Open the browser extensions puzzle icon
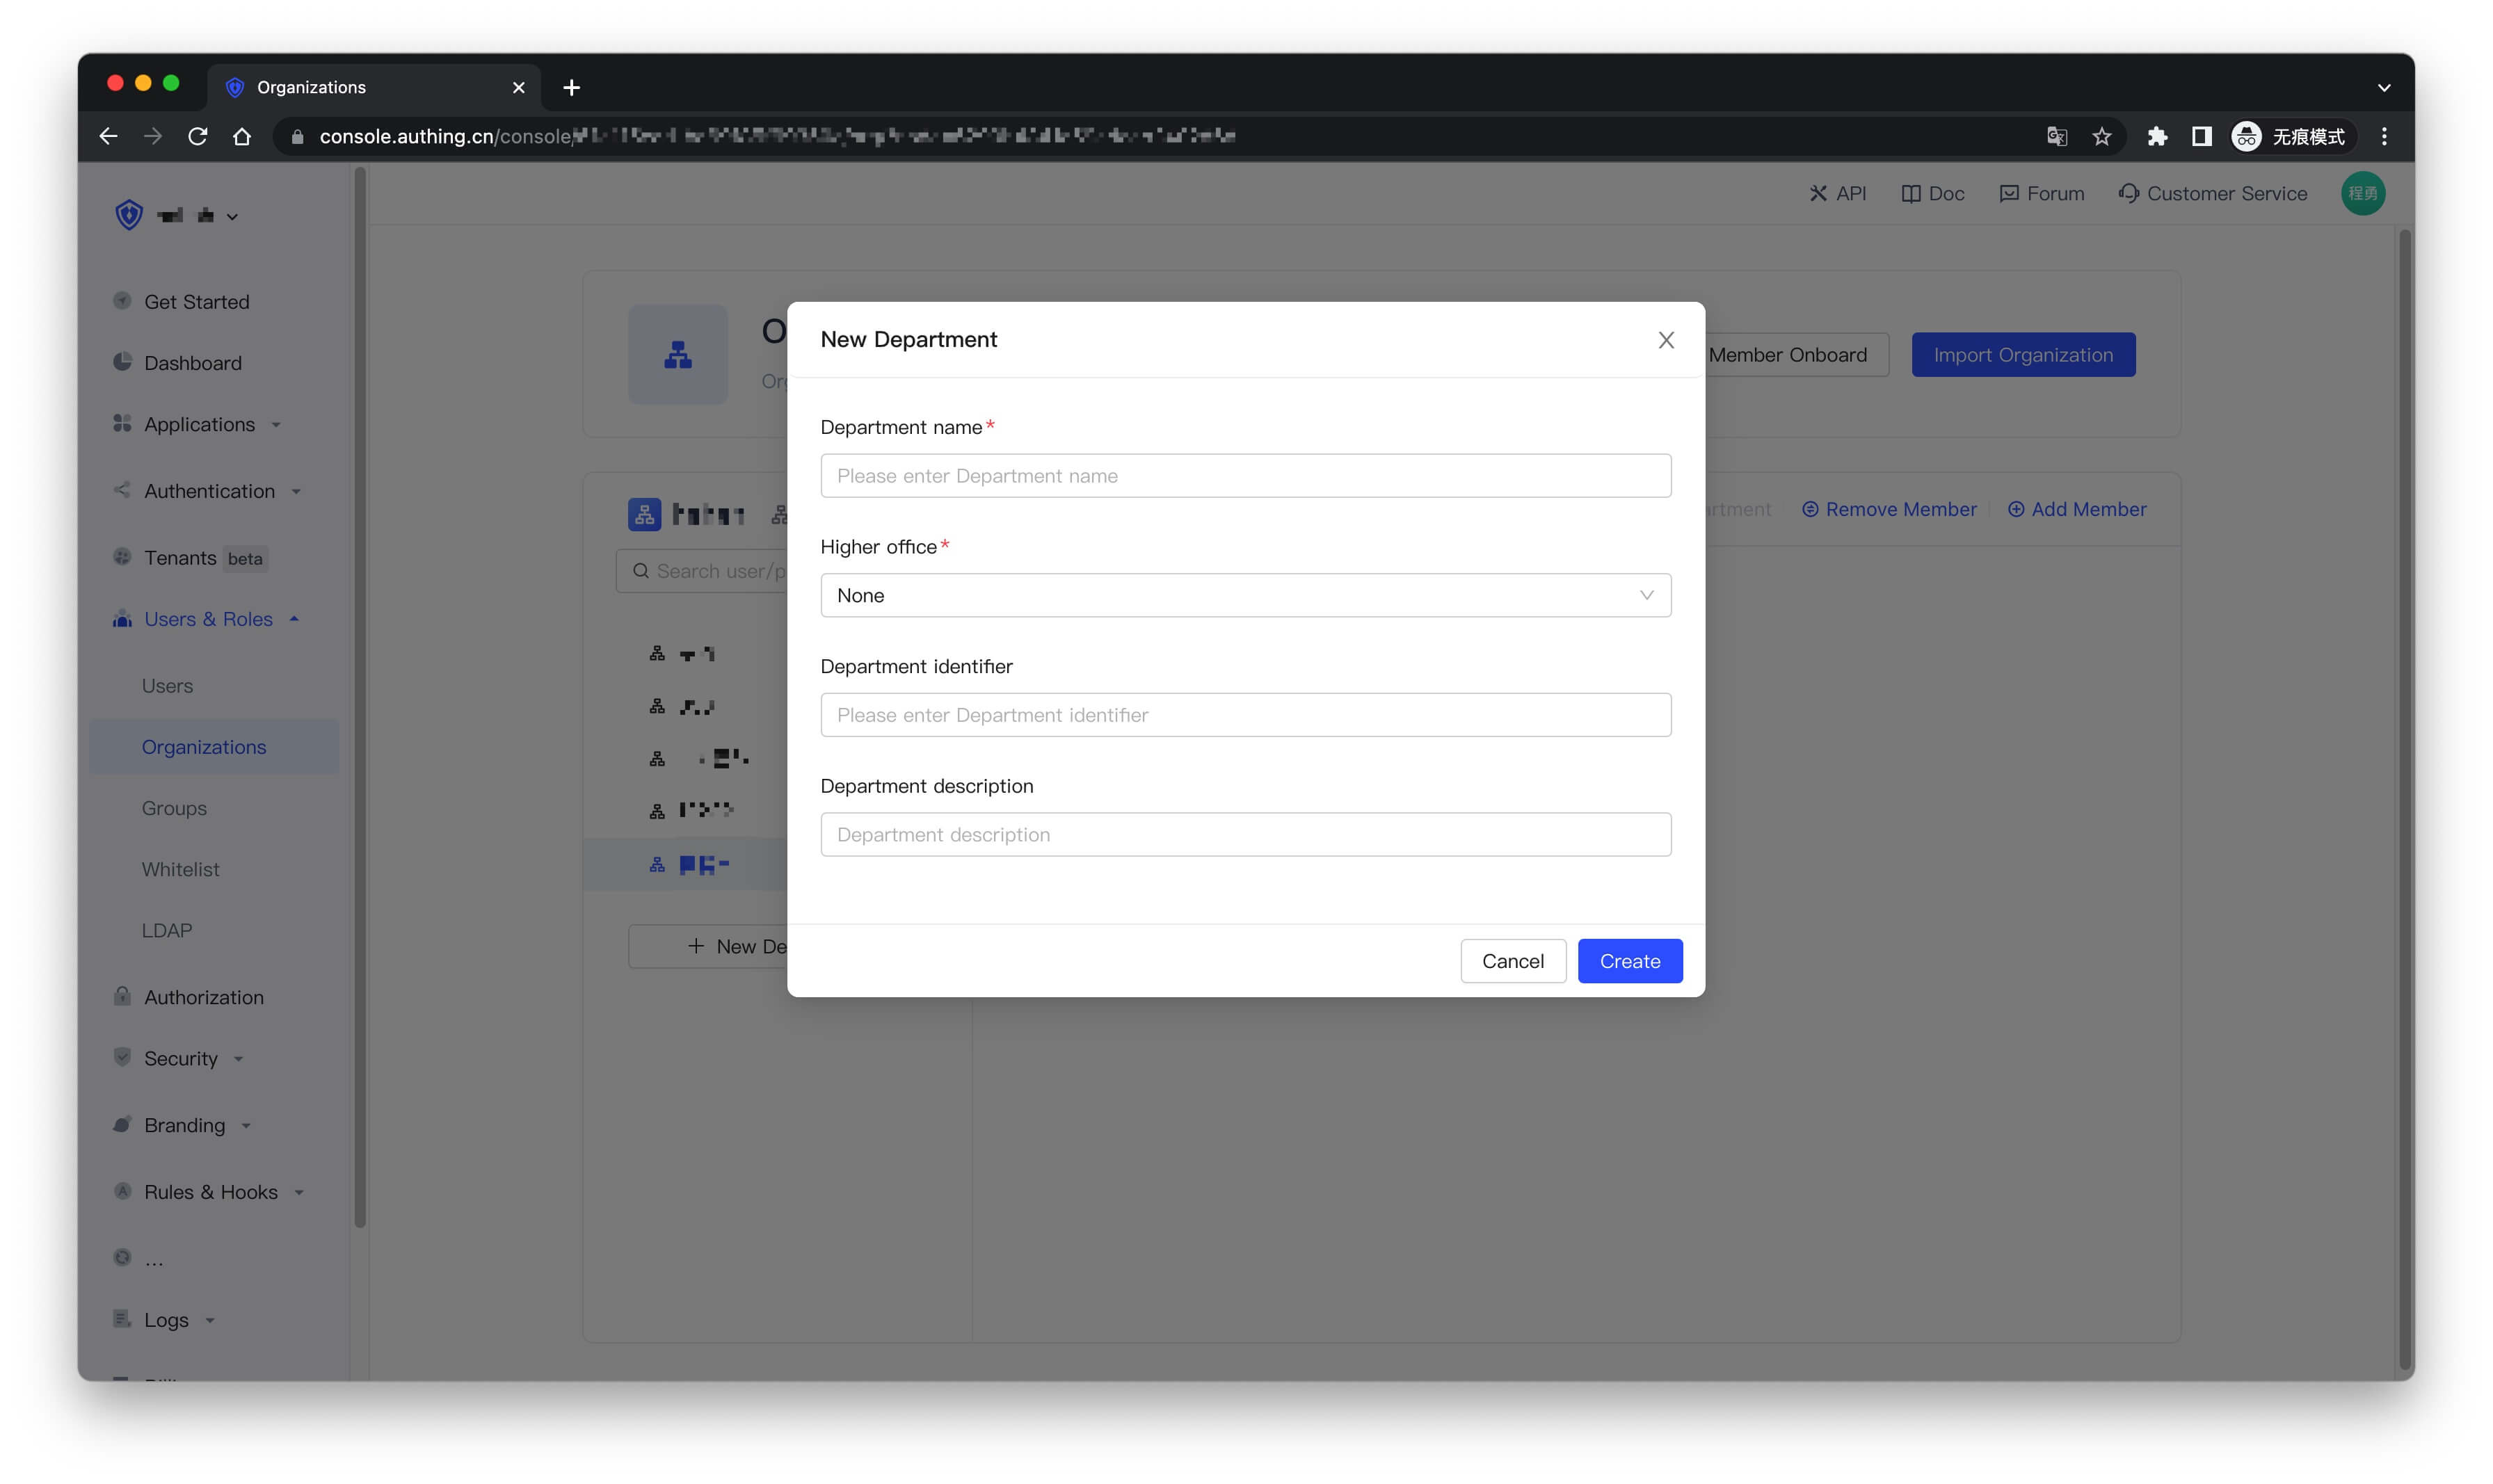 pos(2156,136)
